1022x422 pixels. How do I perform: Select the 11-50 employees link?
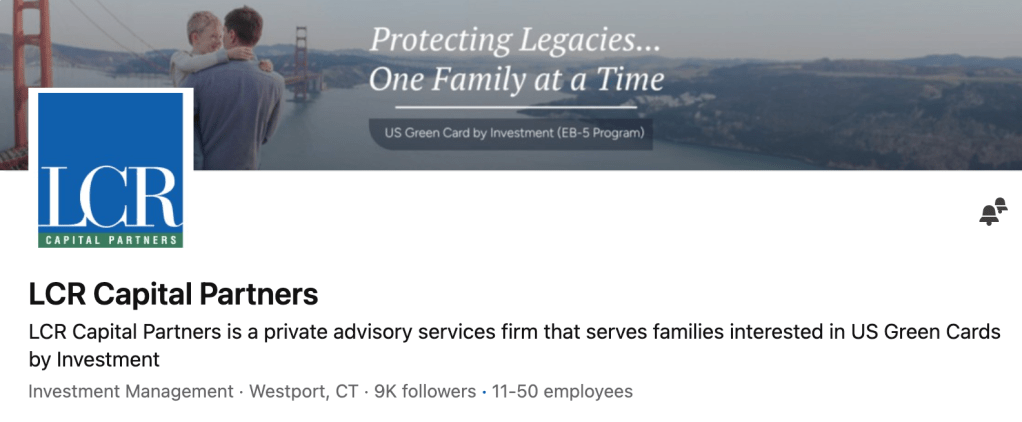click(561, 391)
